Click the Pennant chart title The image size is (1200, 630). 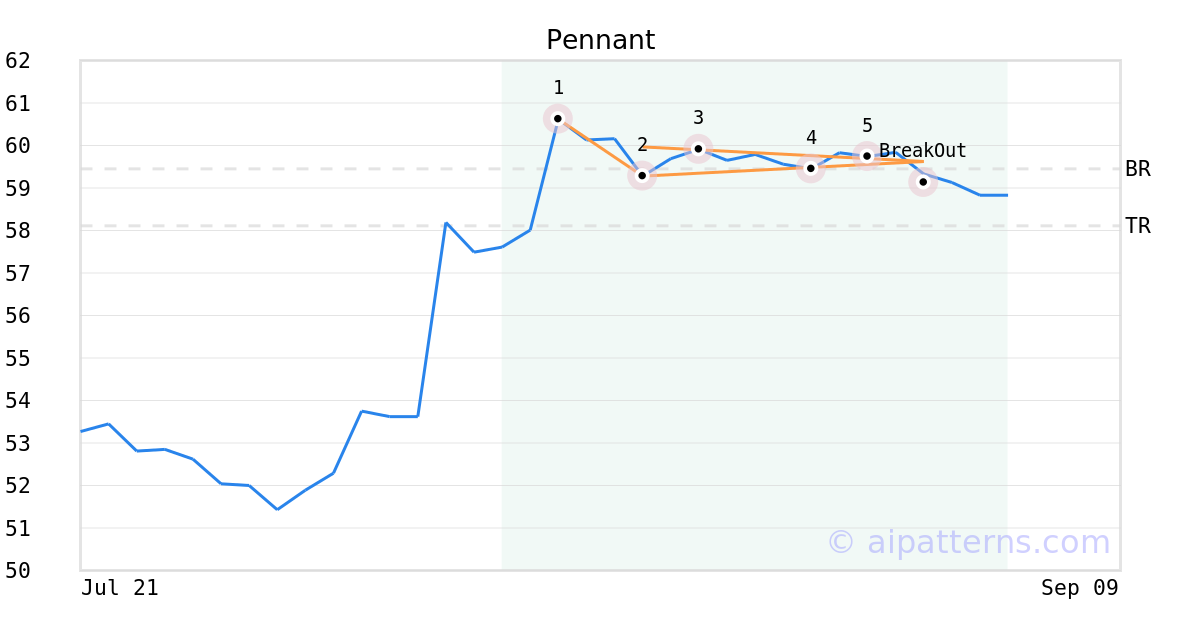coord(600,41)
